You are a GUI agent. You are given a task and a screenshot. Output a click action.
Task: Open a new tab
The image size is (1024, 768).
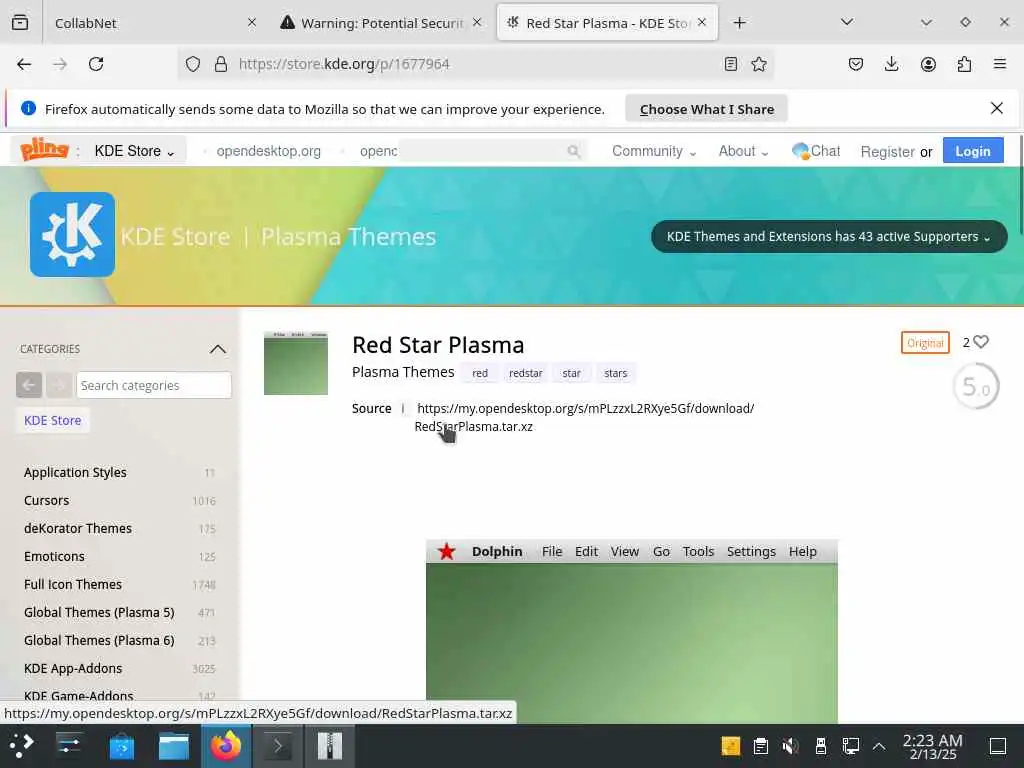(x=739, y=23)
